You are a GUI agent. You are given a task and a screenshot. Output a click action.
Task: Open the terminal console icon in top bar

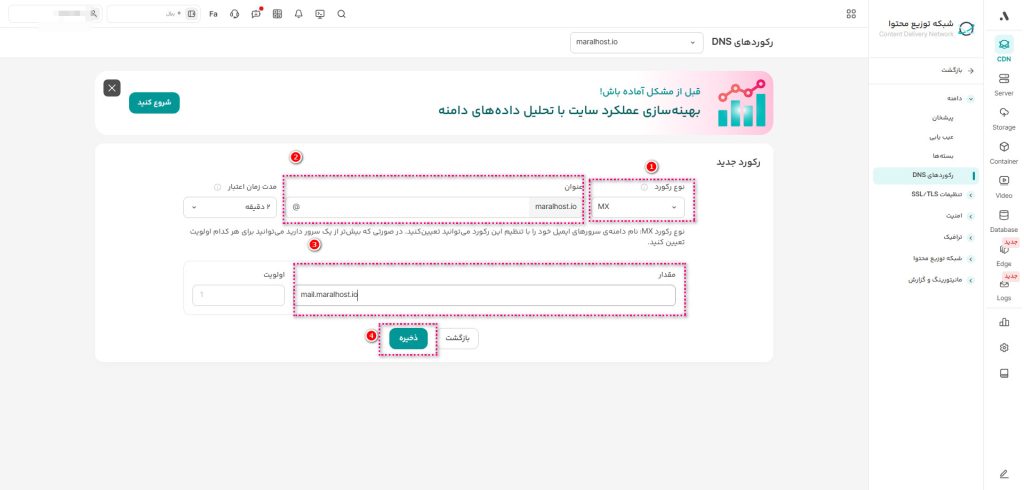(x=320, y=14)
